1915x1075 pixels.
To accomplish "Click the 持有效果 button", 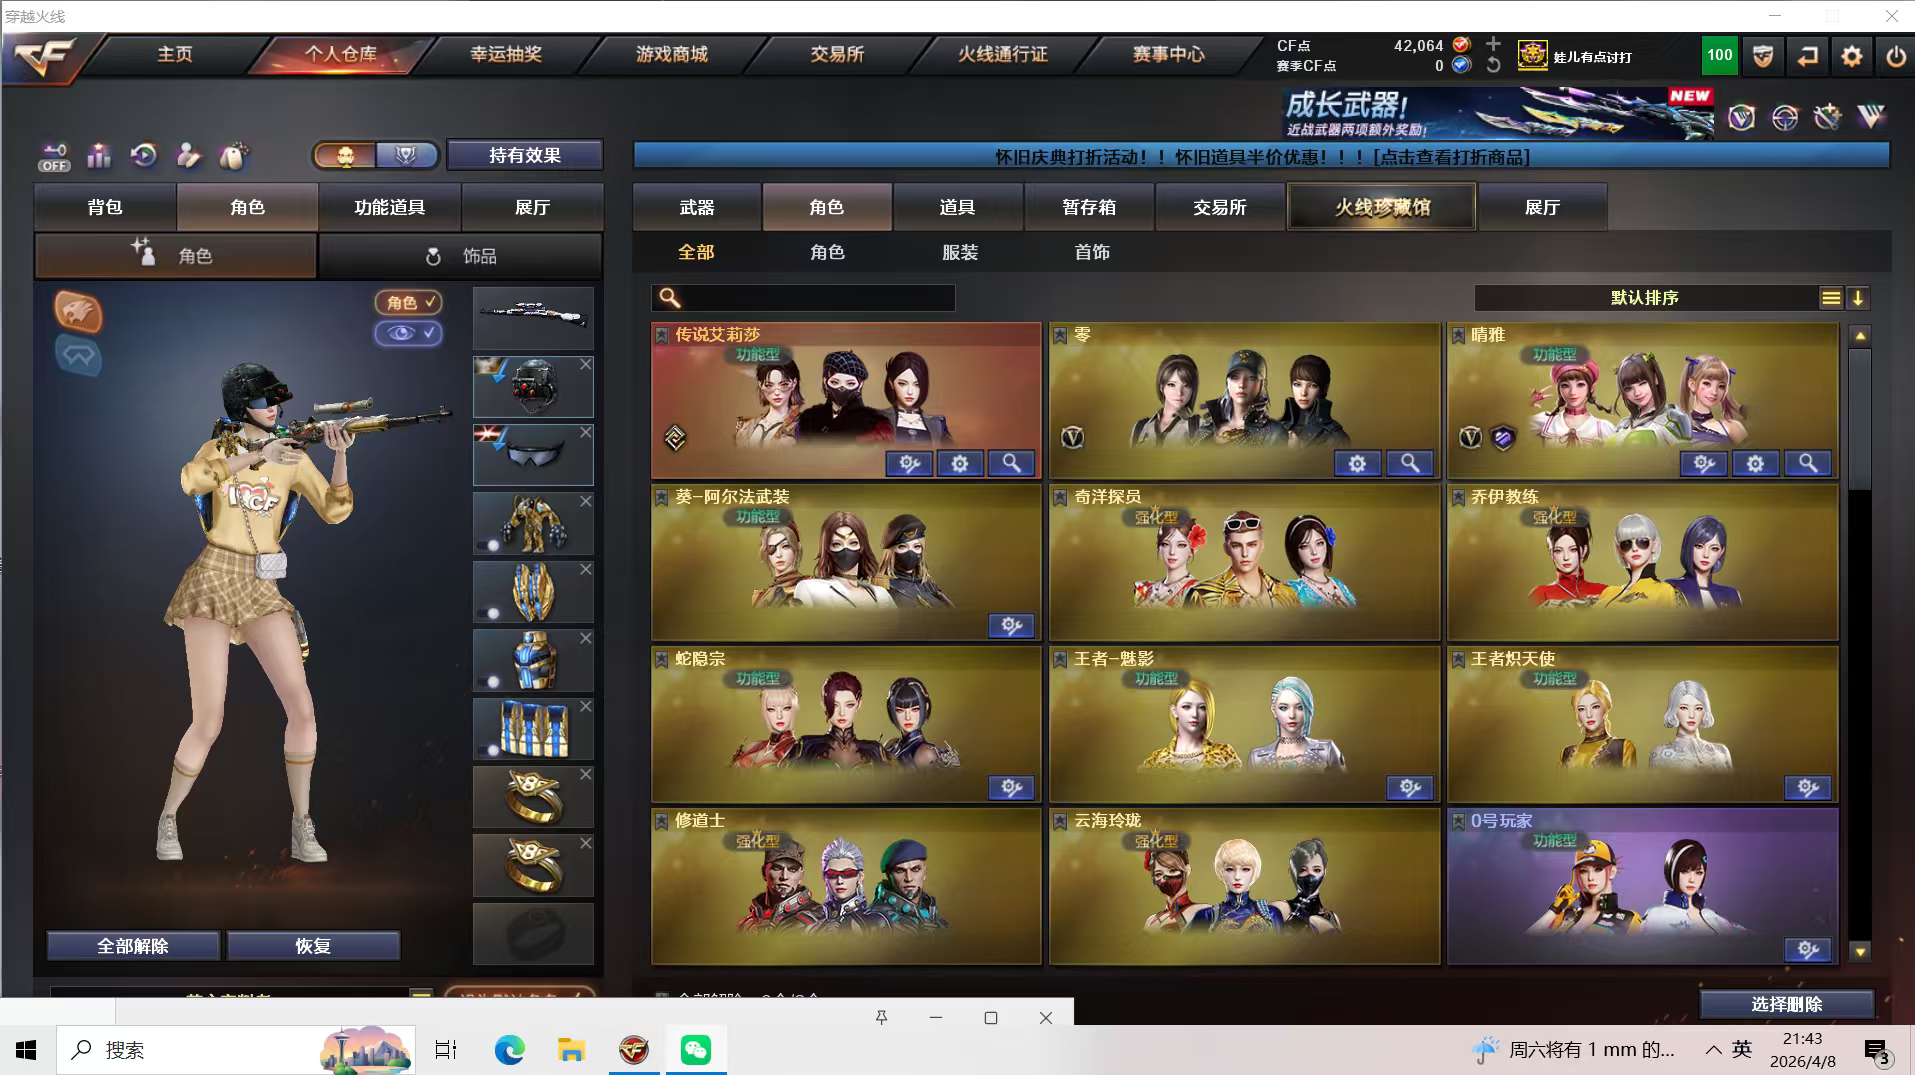I will [x=525, y=155].
